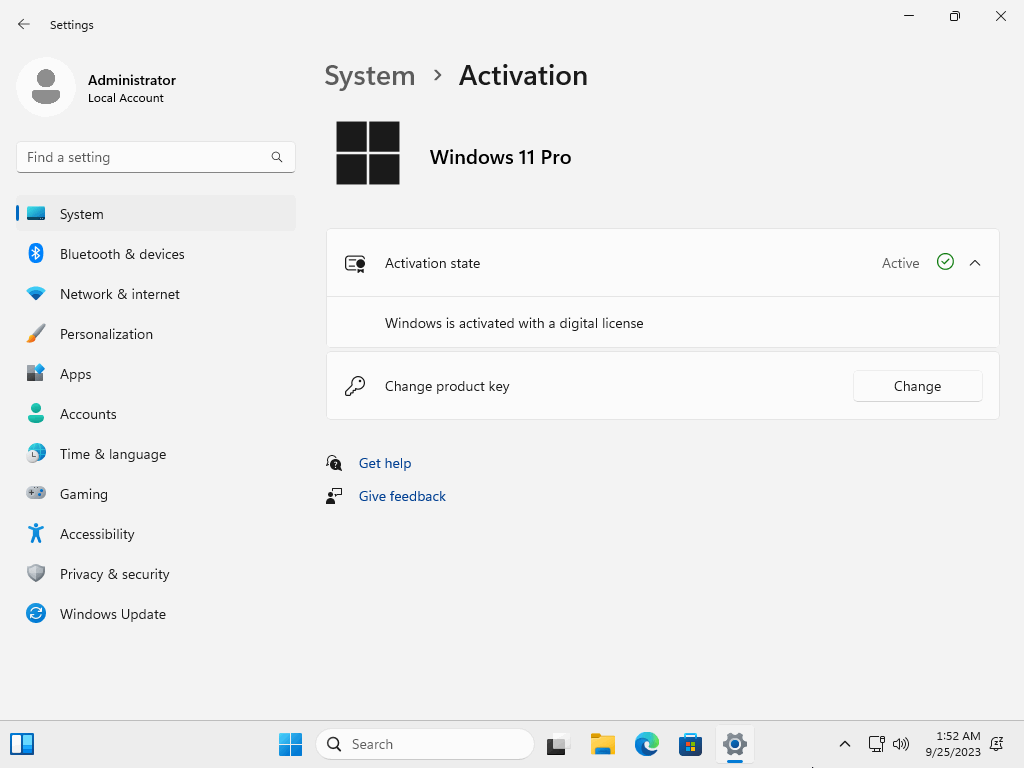Open Windows Update settings

pyautogui.click(x=156, y=613)
